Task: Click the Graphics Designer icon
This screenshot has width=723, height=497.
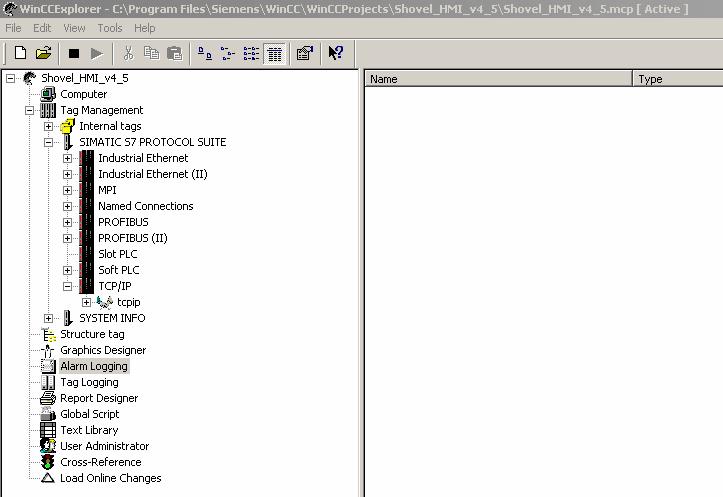Action: 48,350
